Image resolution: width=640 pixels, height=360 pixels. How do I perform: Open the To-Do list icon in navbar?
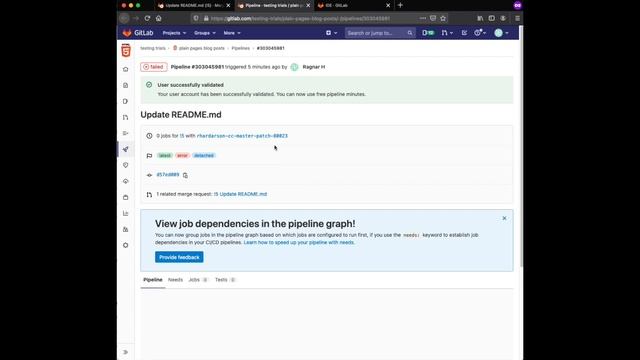464,33
